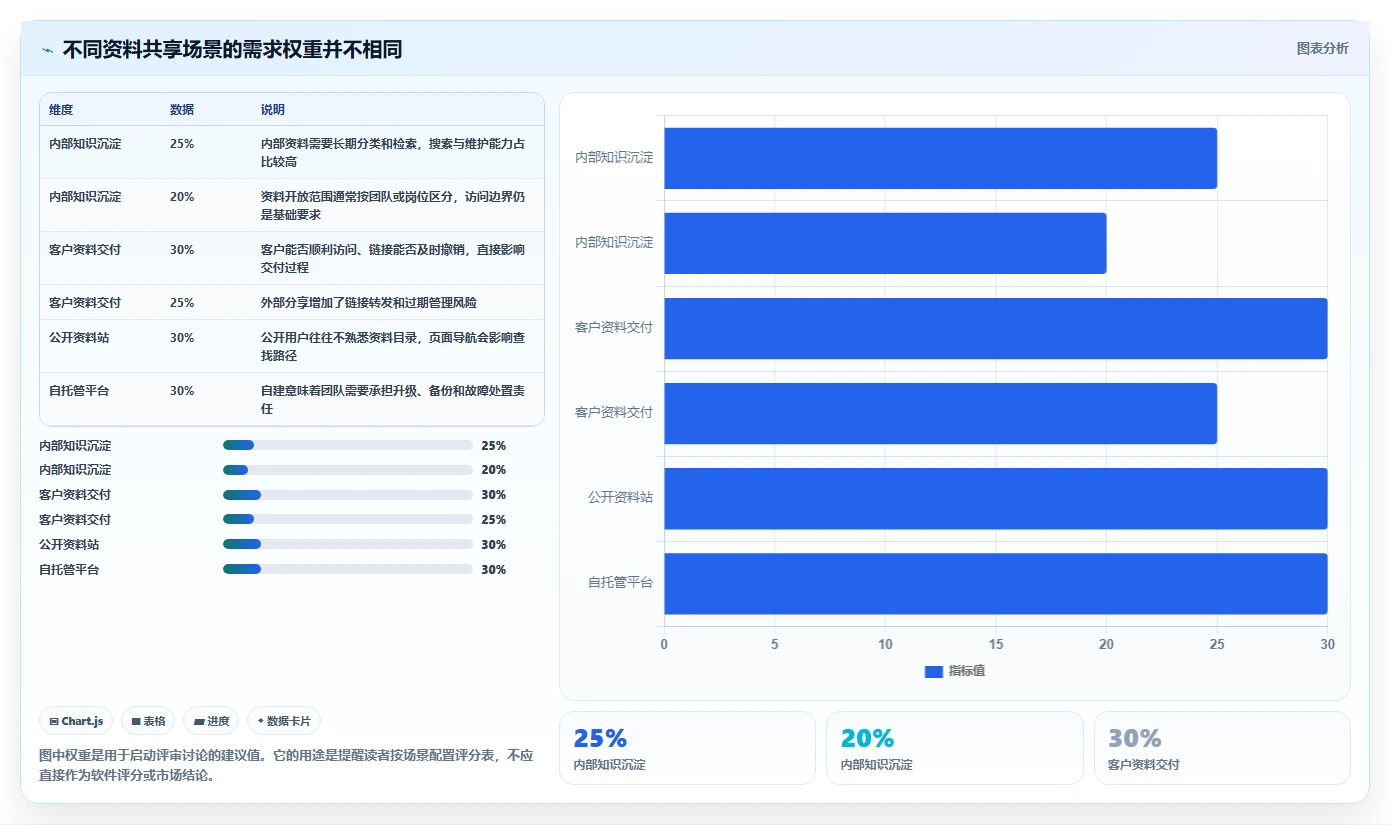Select the 表格 chip
This screenshot has height=825, width=1390.
[148, 721]
